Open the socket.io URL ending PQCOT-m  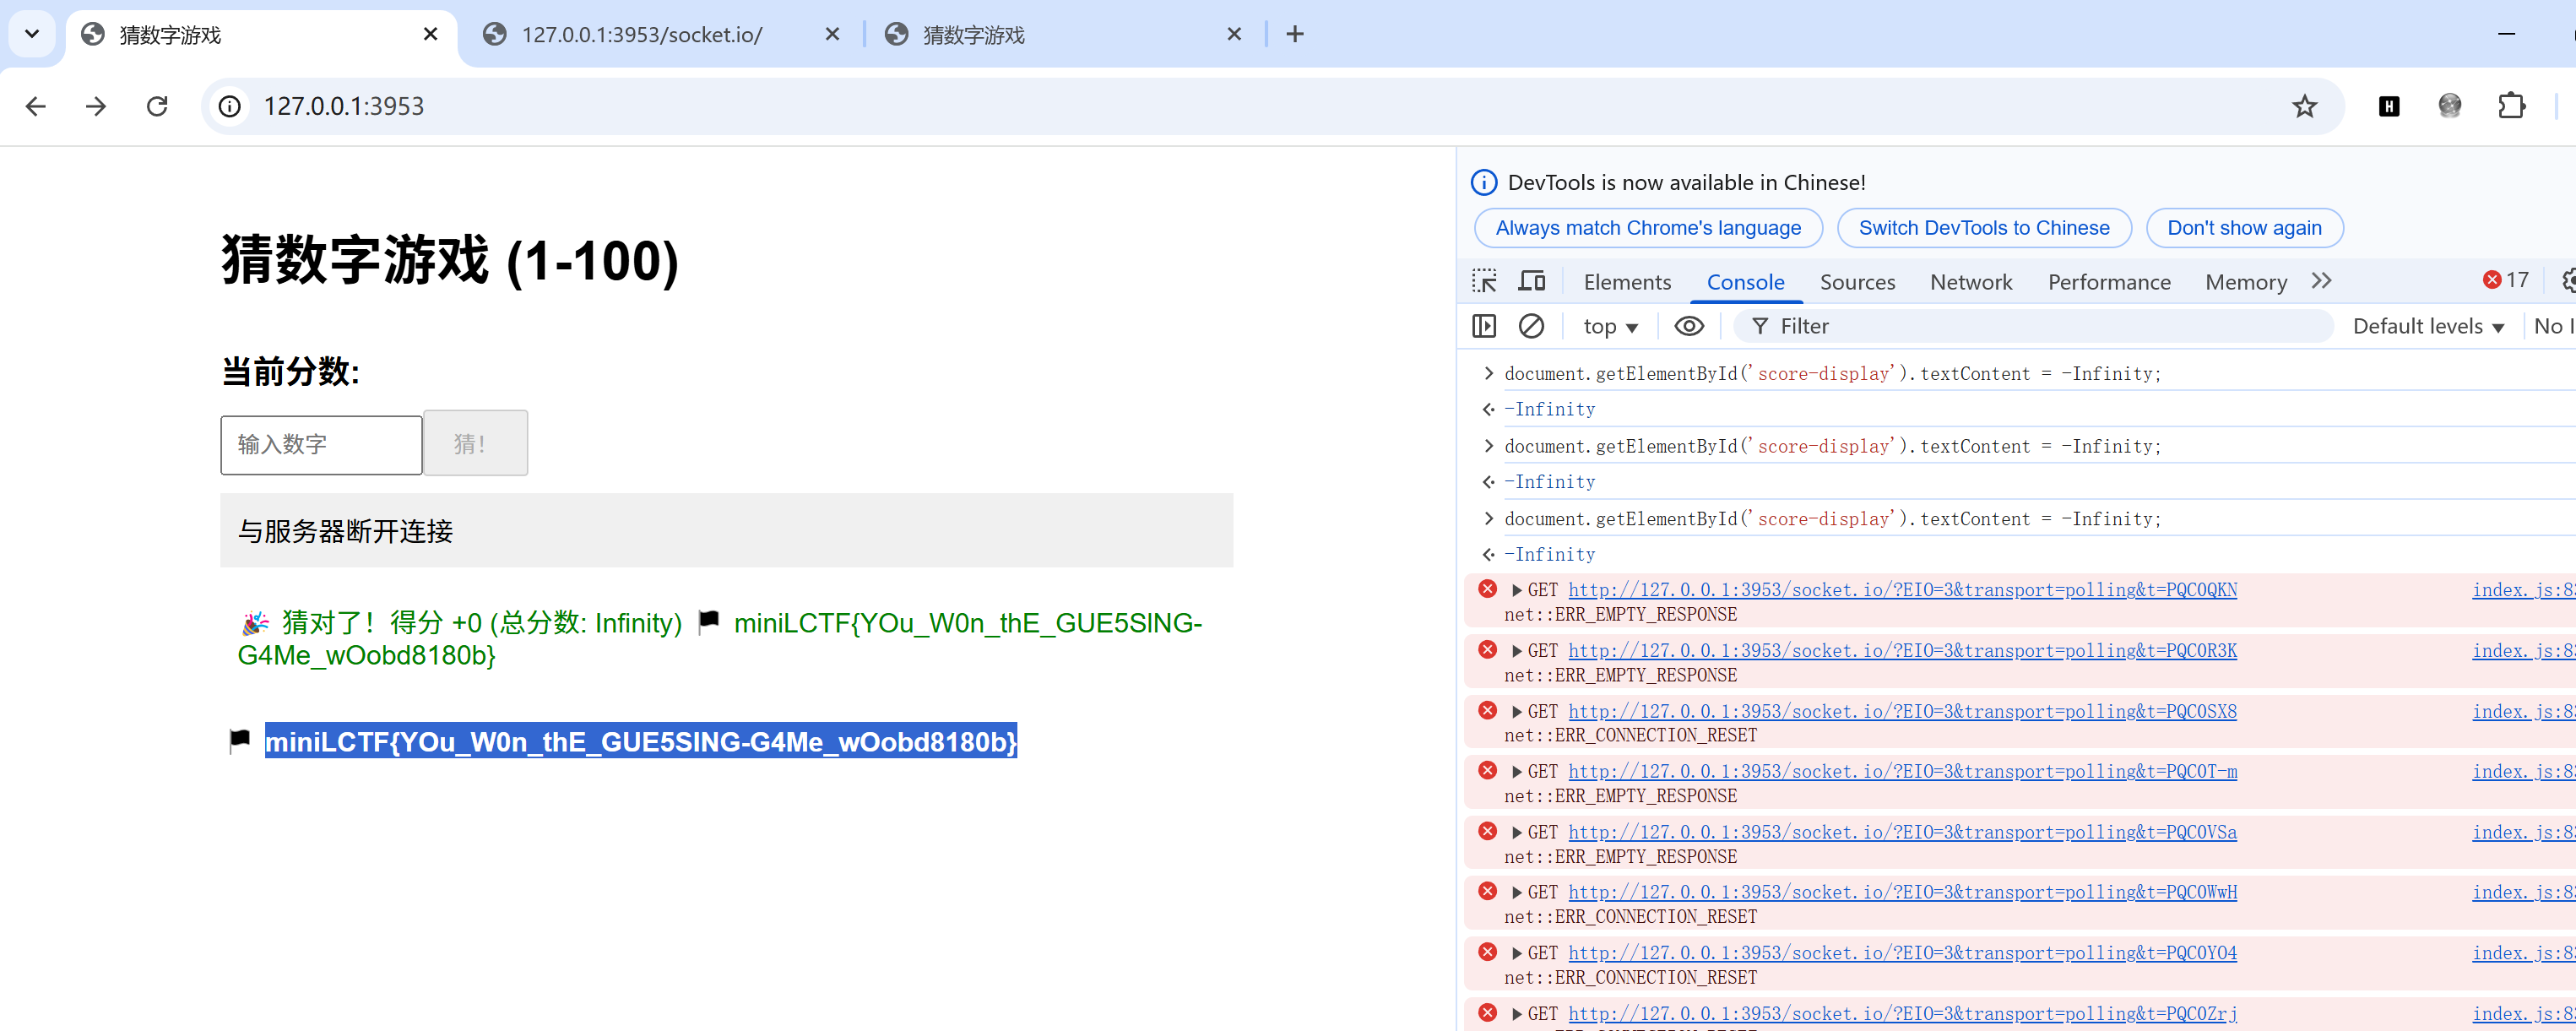[x=1902, y=771]
